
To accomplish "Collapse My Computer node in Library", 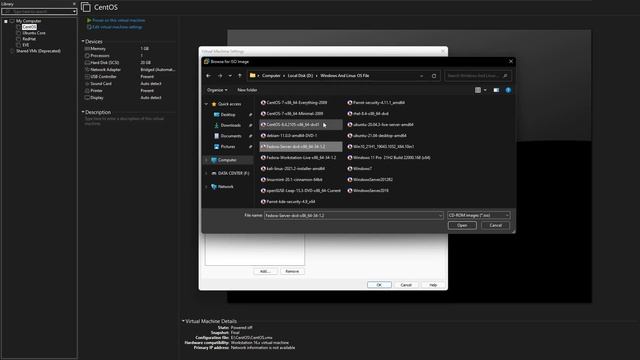I will tap(6, 21).
